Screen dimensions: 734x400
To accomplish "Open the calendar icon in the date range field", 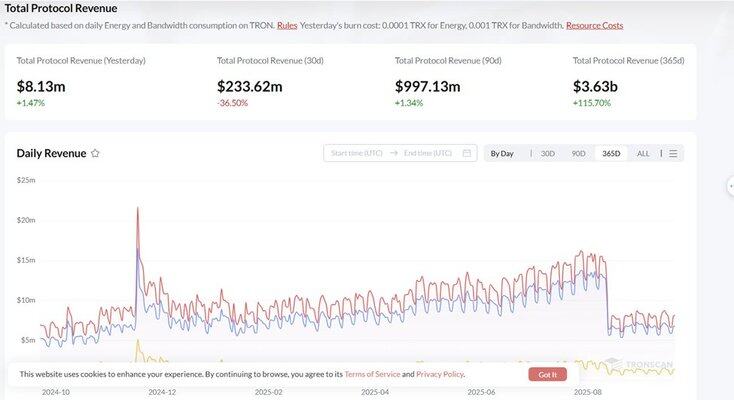I will (467, 153).
